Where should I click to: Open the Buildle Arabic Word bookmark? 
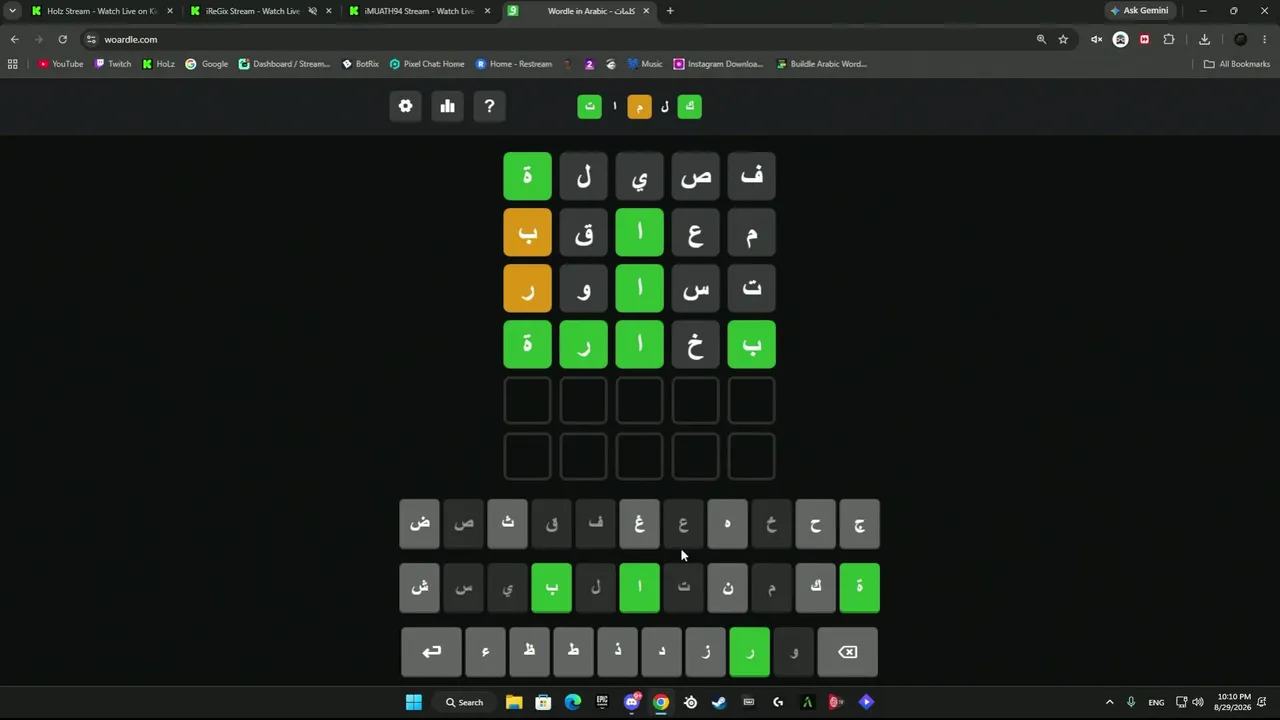pyautogui.click(x=822, y=64)
